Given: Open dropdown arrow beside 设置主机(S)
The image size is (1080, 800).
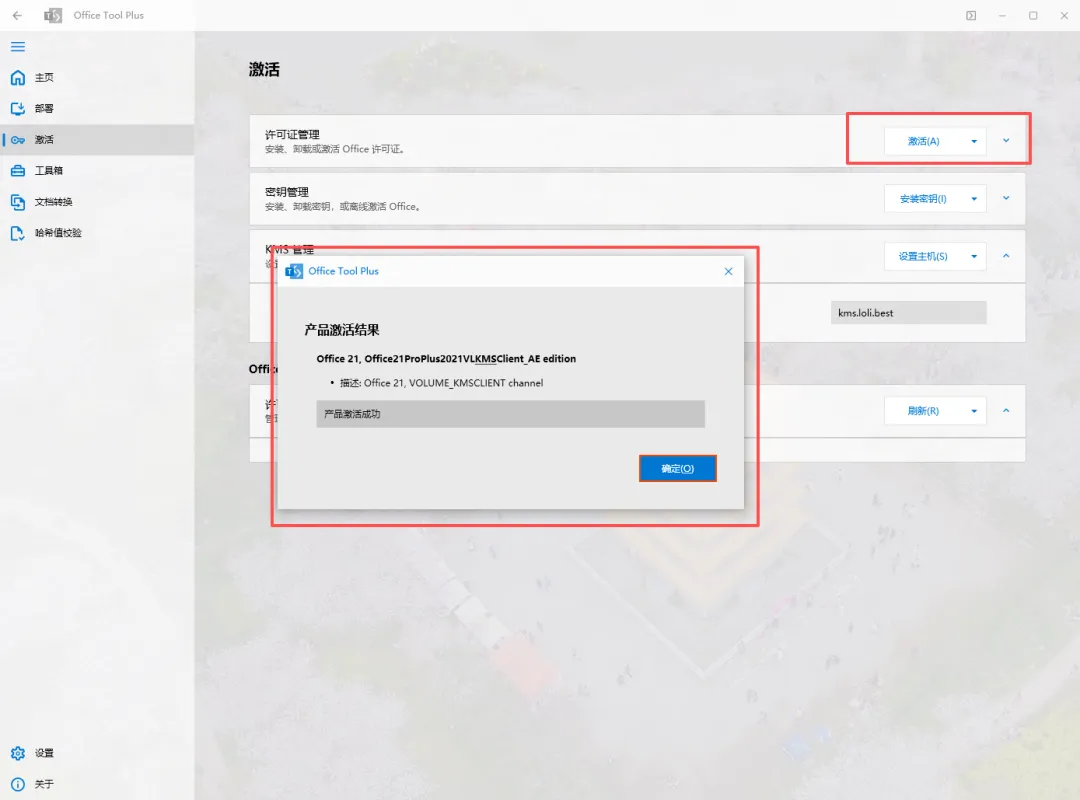Looking at the screenshot, I should [x=974, y=256].
